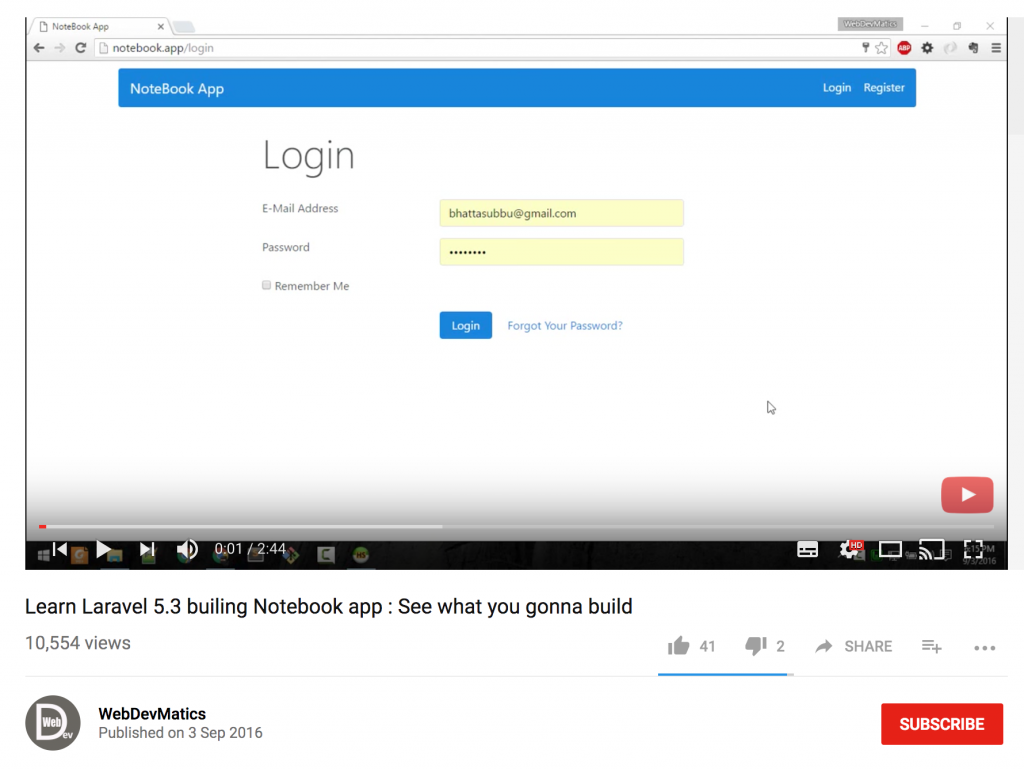The image size is (1024, 769).
Task: Skip to the next video
Action: 147,549
